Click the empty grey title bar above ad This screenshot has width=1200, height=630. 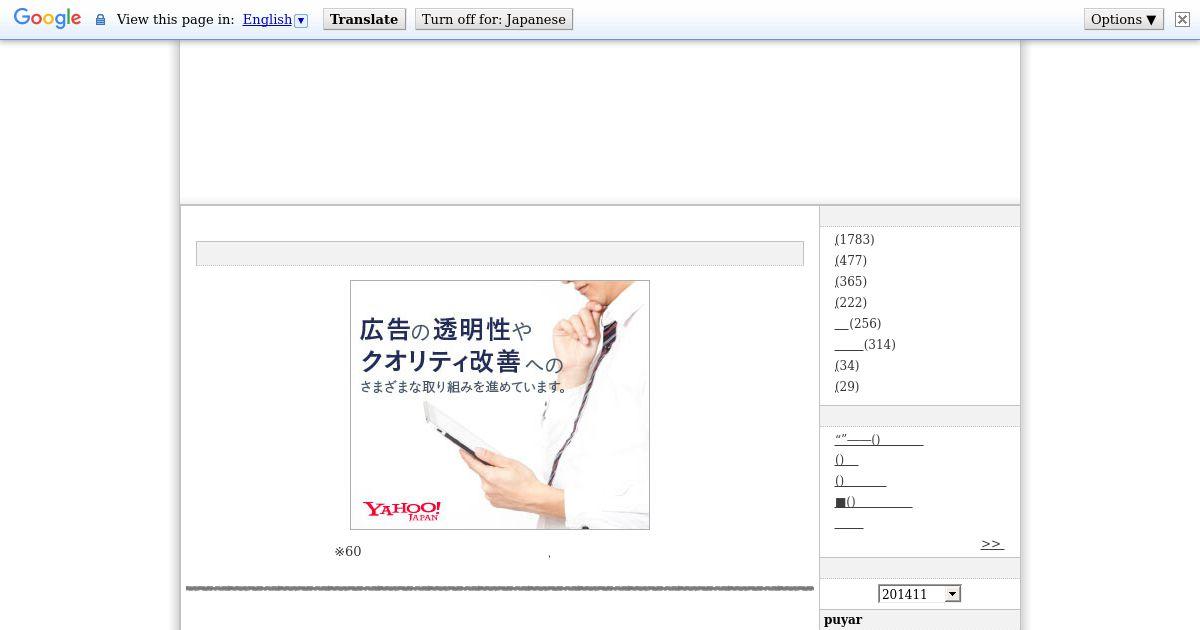pos(500,253)
